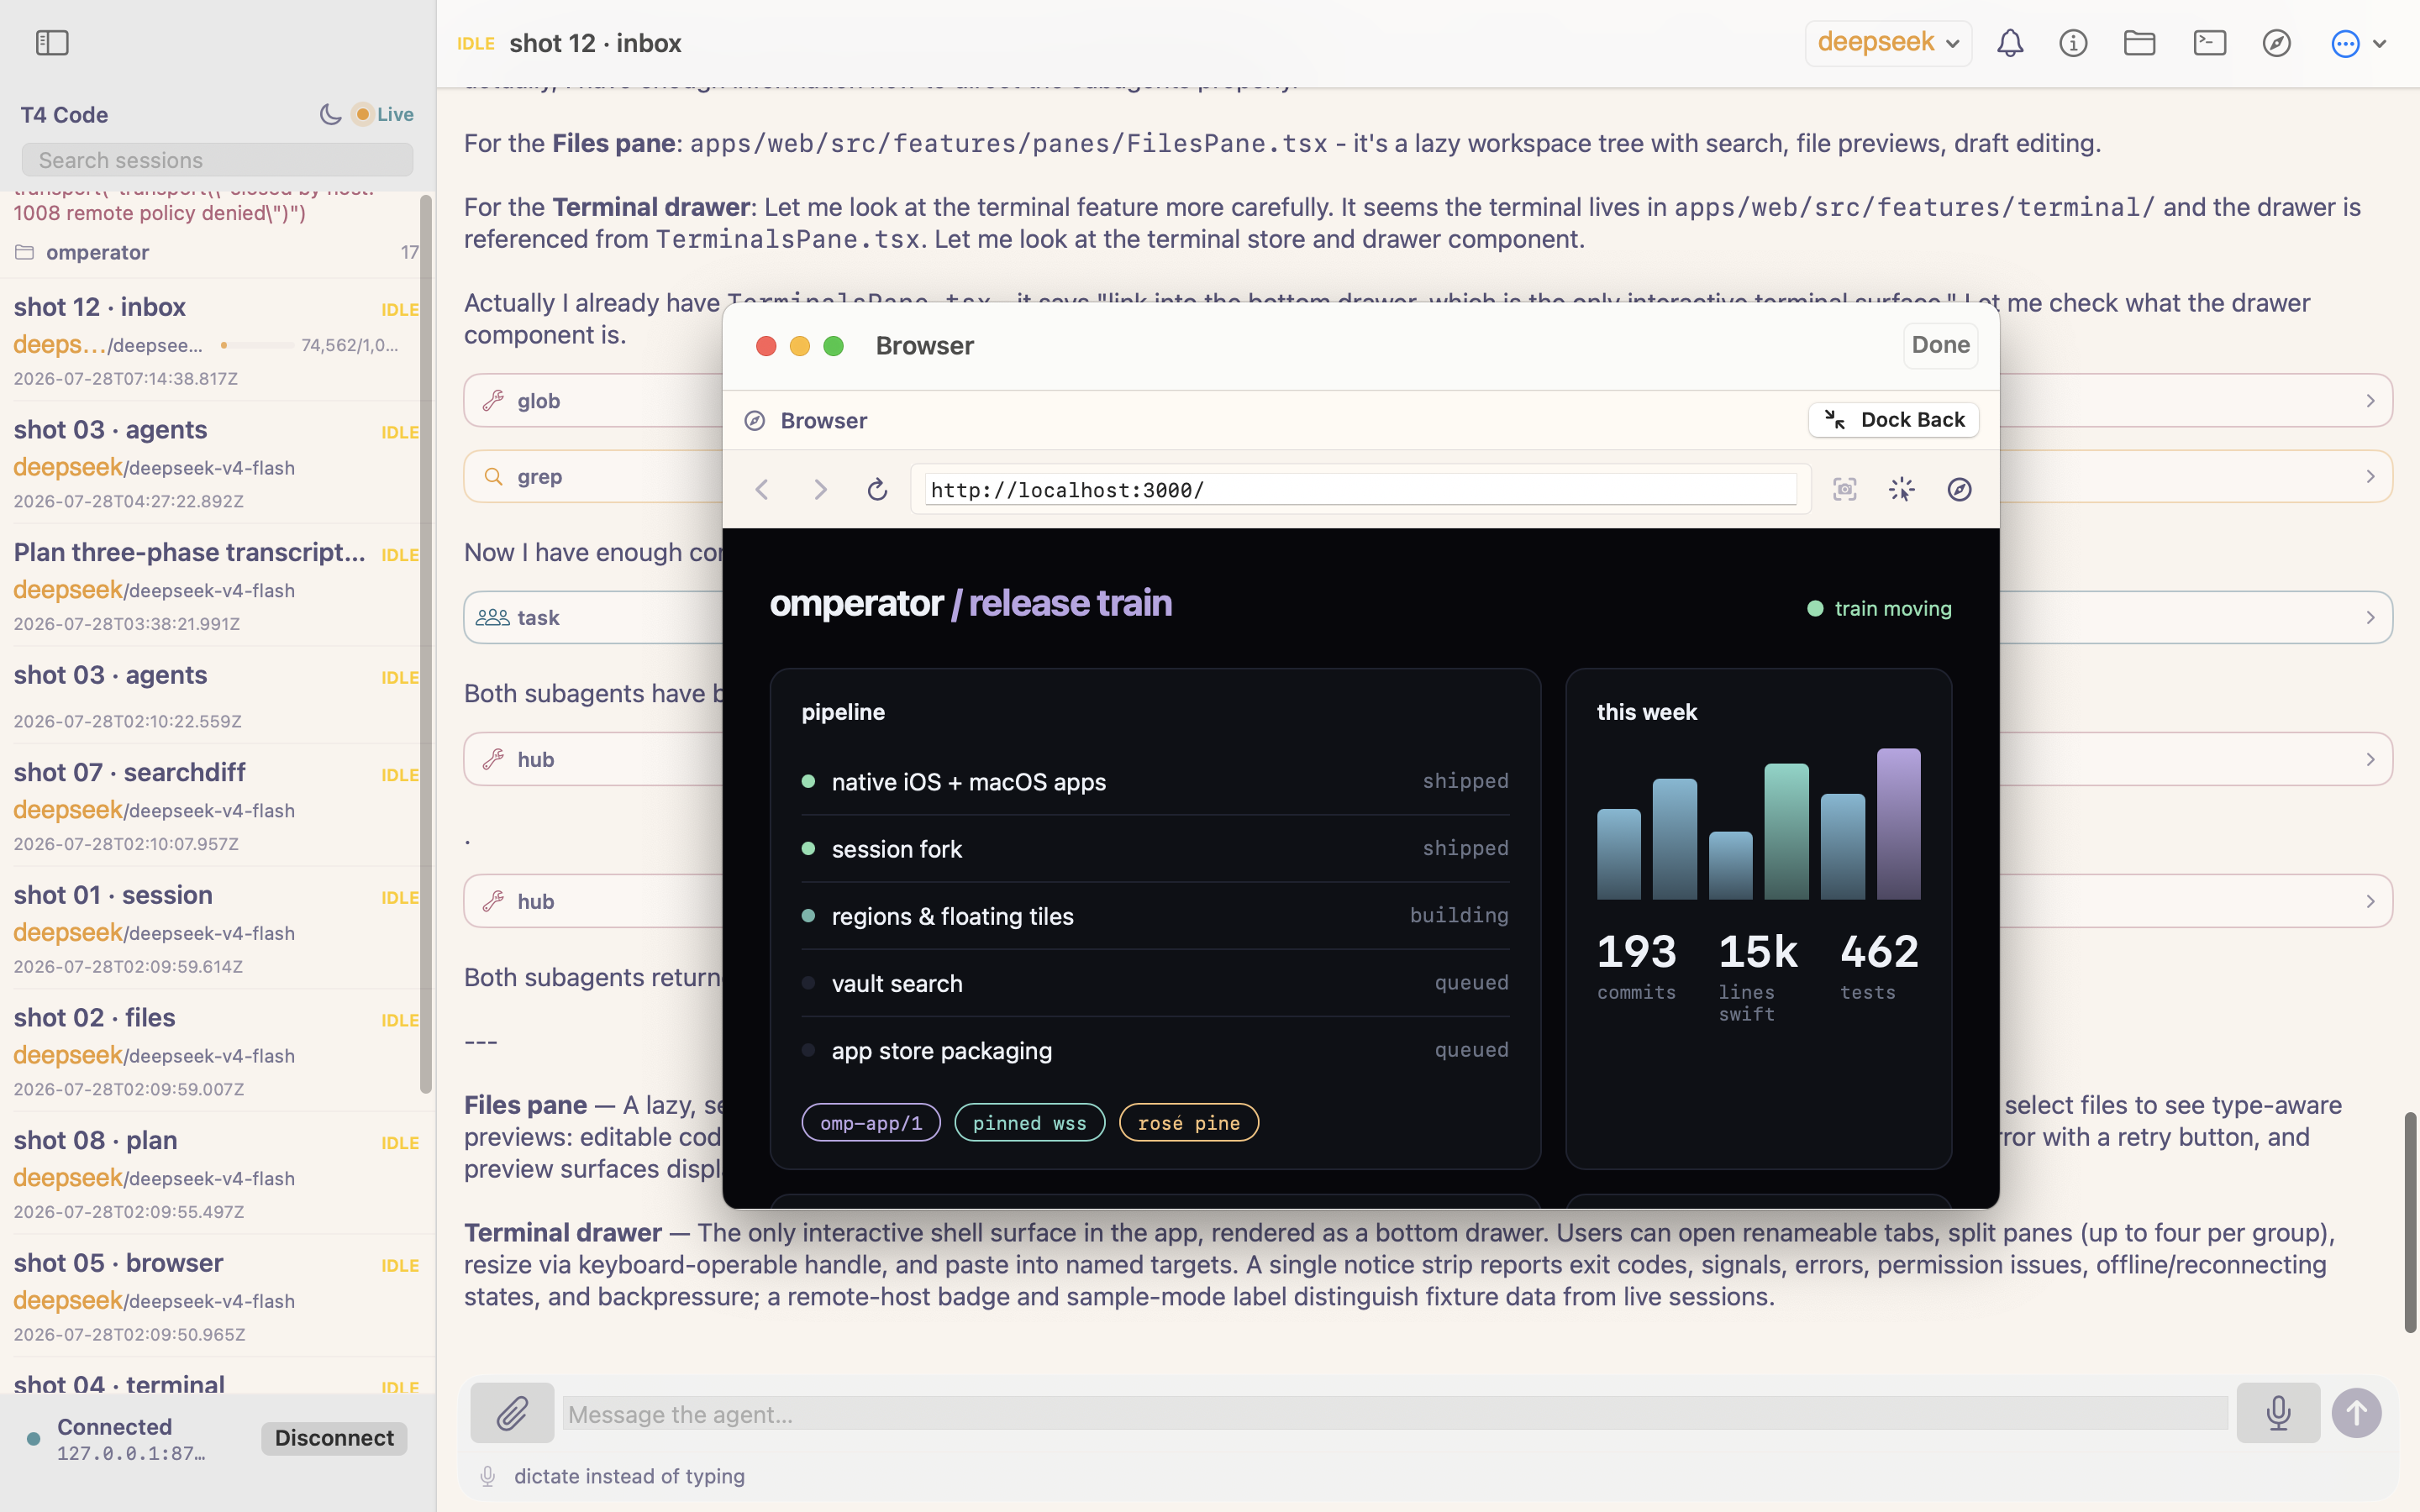Image resolution: width=2420 pixels, height=1512 pixels.
Task: Click the Connected status dot
Action: click(x=33, y=1439)
